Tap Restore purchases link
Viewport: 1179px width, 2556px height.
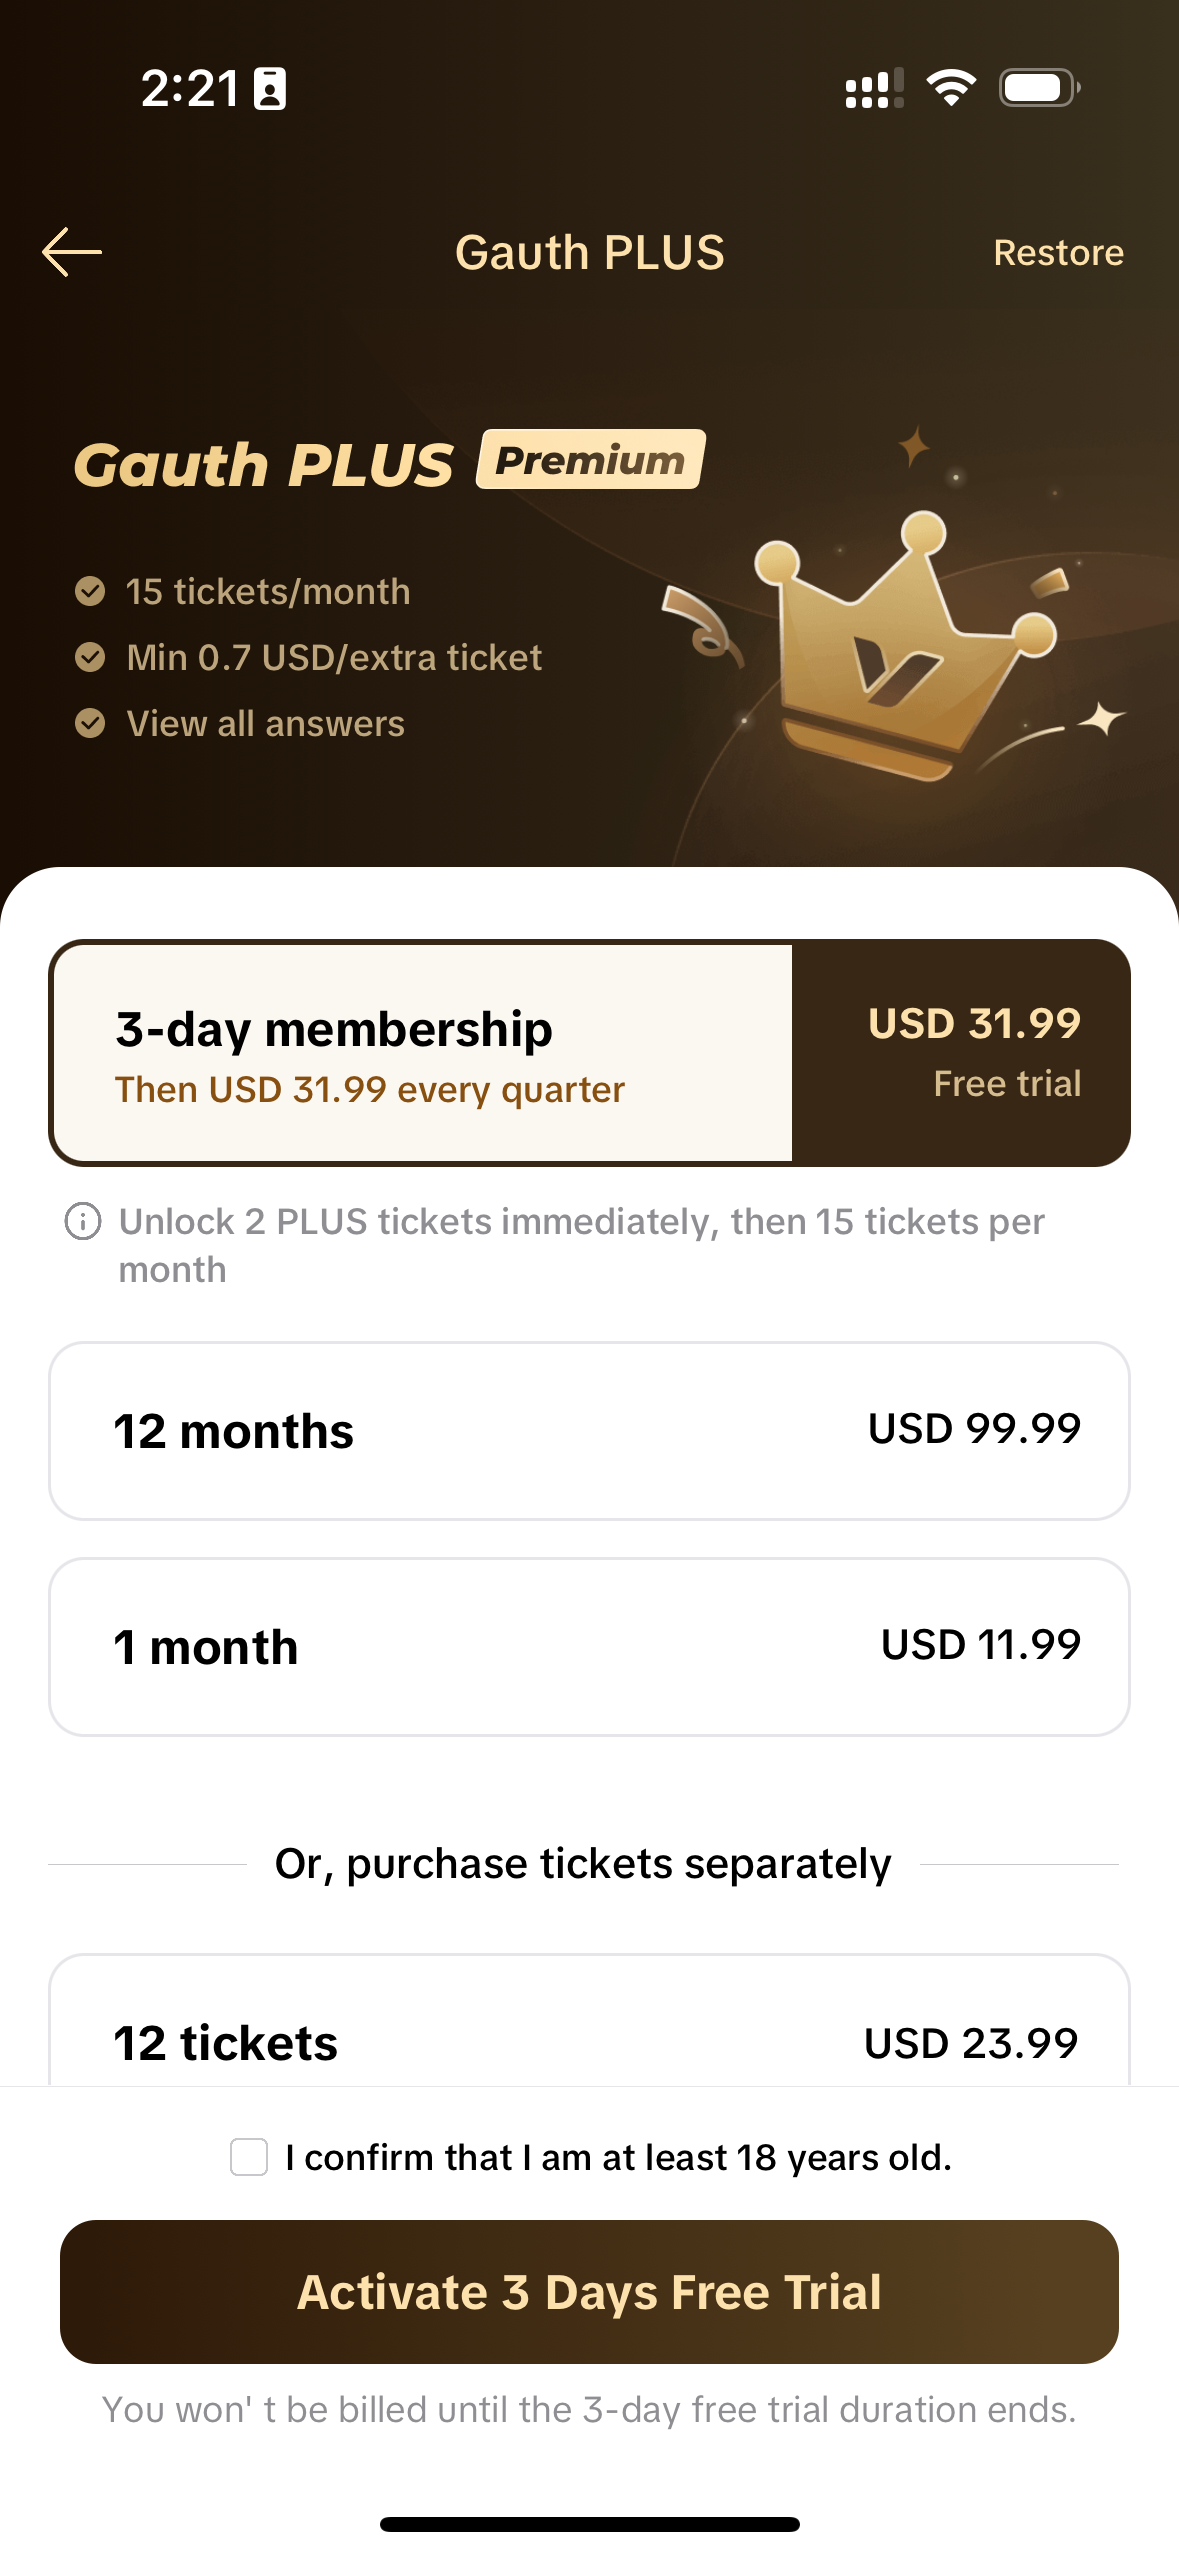pos(1058,253)
